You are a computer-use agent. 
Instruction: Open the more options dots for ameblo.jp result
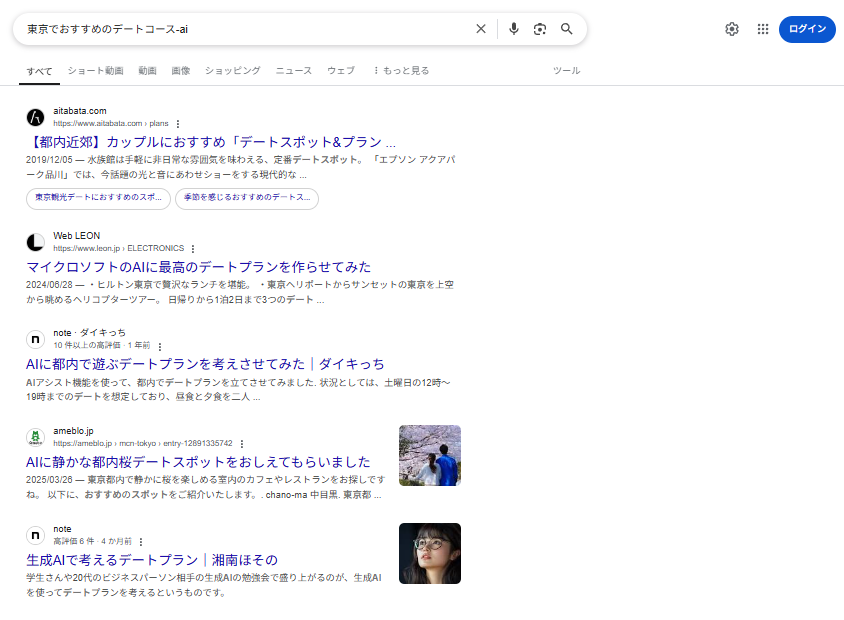tap(242, 444)
